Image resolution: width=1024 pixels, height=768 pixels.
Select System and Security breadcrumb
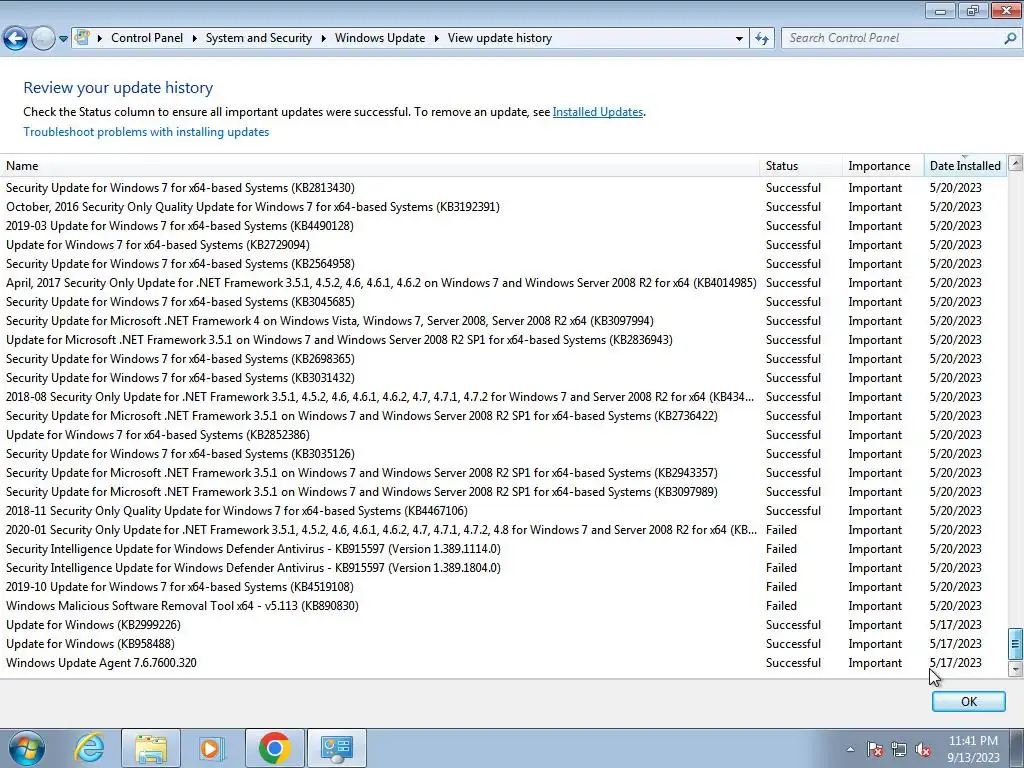tap(259, 38)
